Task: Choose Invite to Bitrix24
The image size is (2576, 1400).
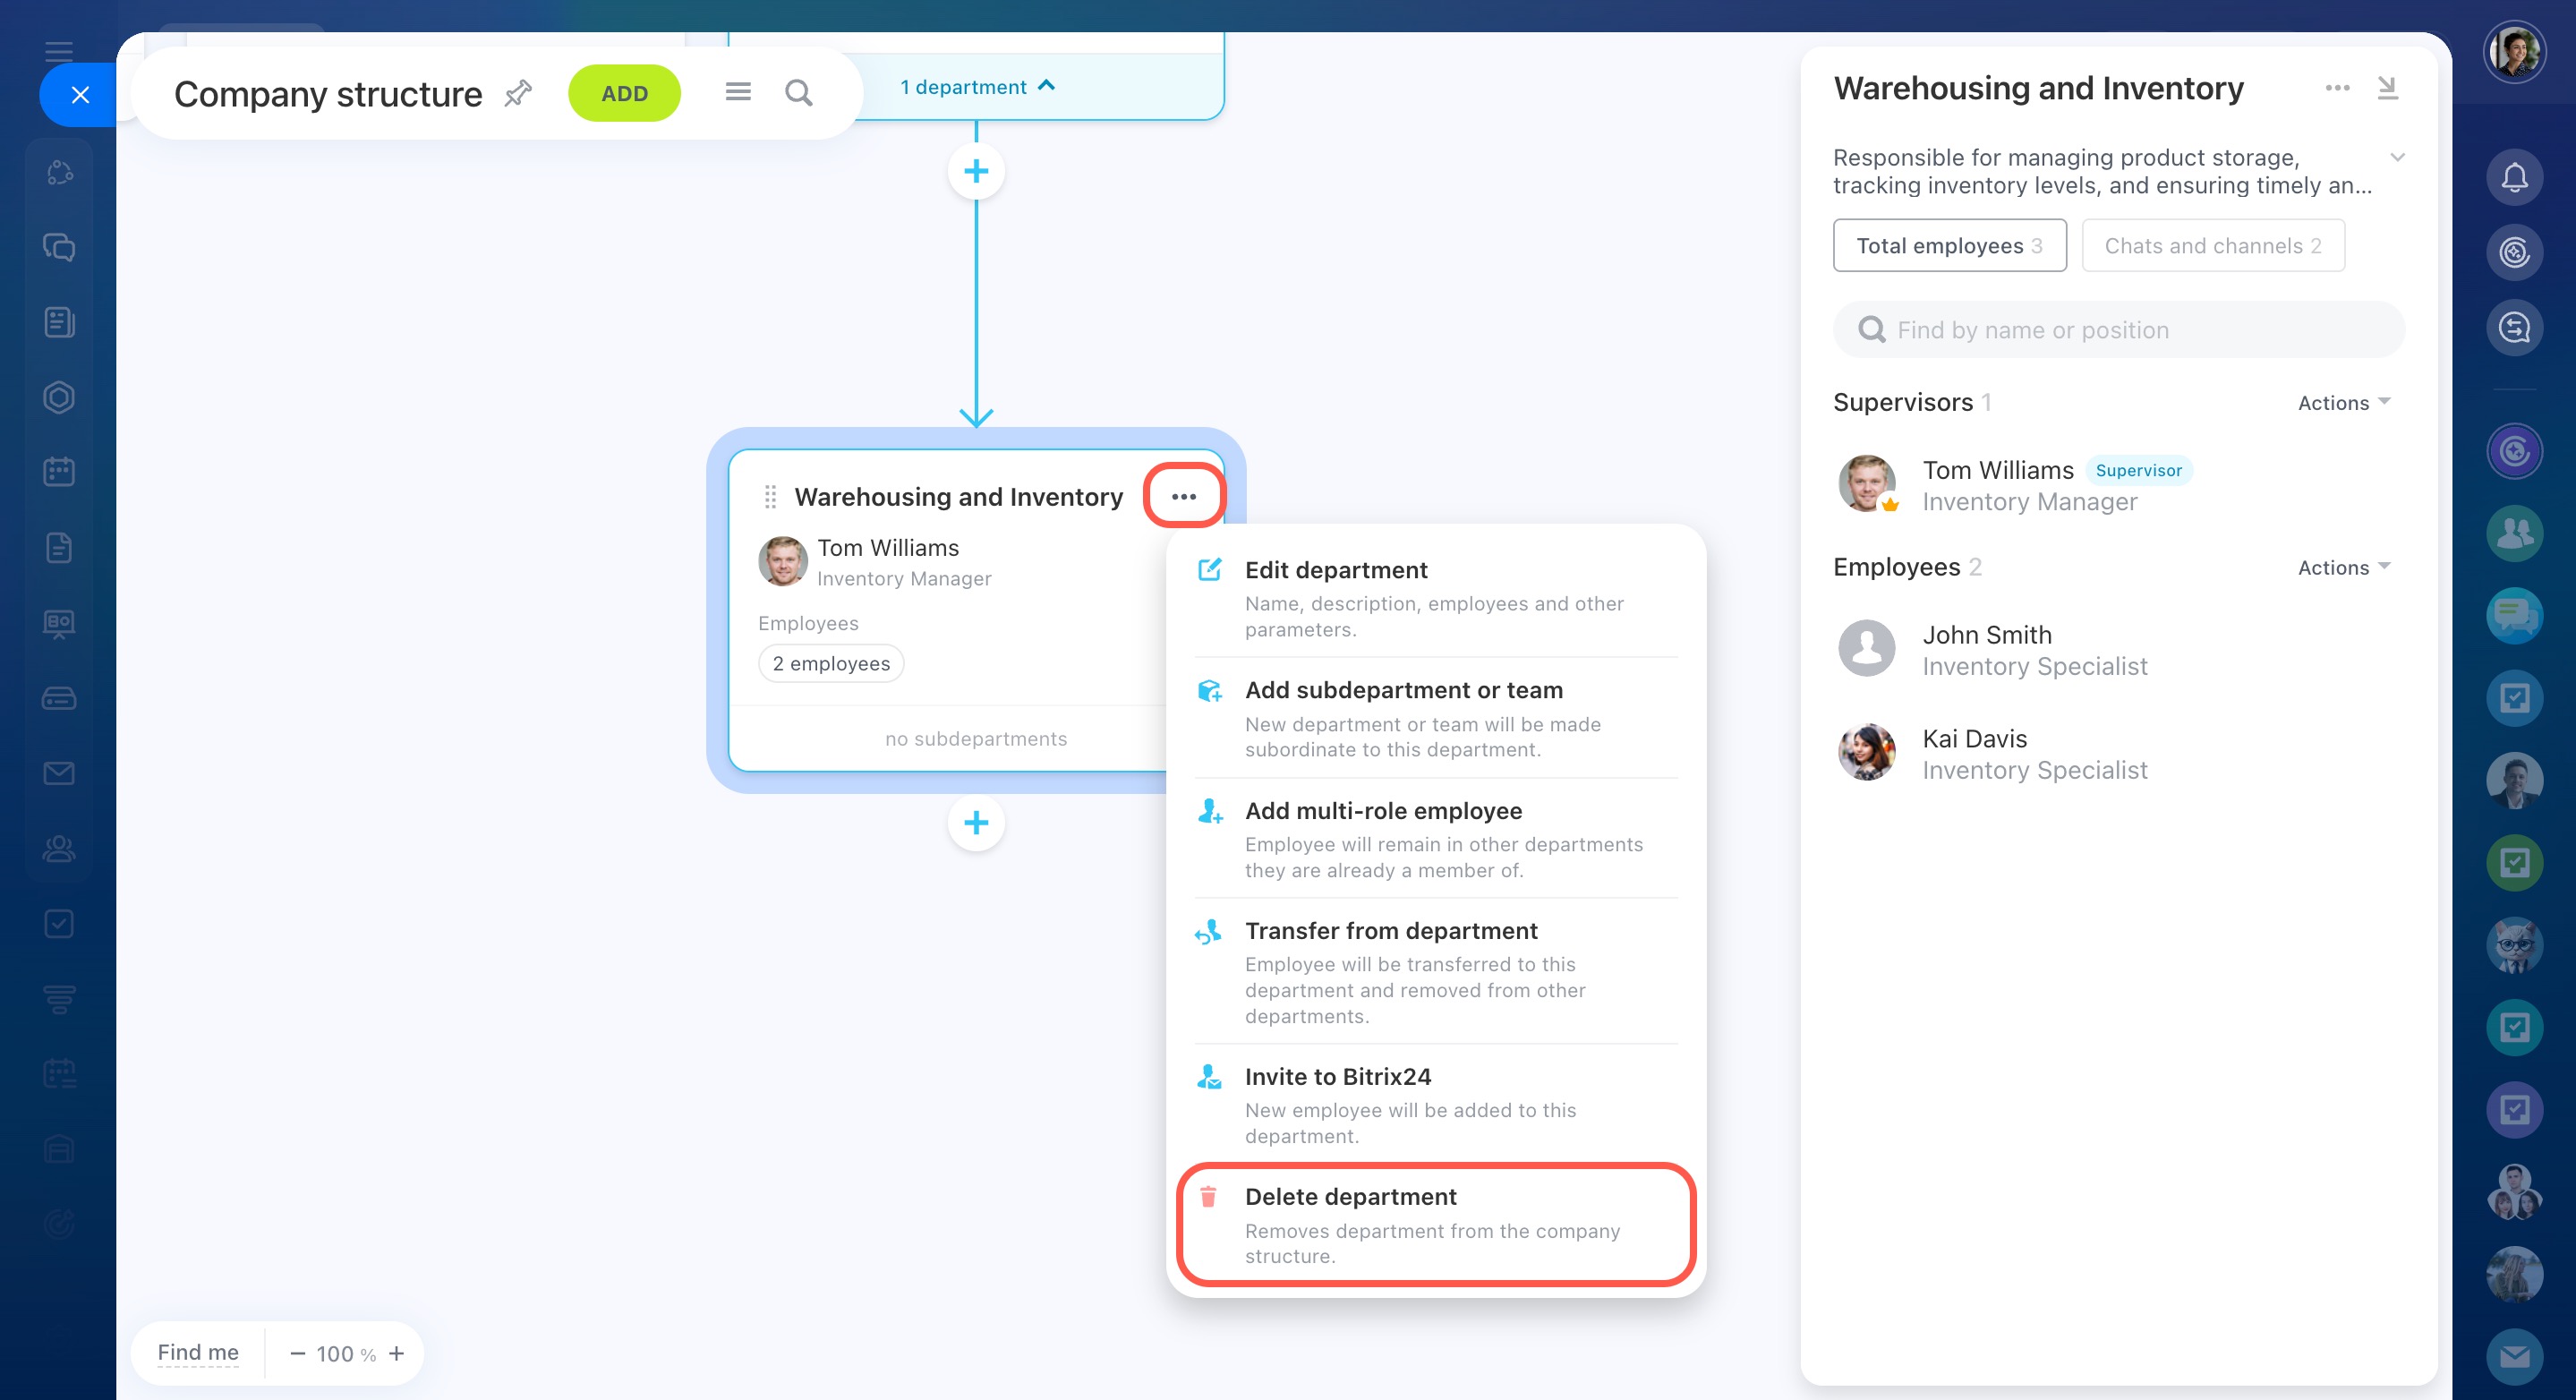Action: [1436, 1104]
